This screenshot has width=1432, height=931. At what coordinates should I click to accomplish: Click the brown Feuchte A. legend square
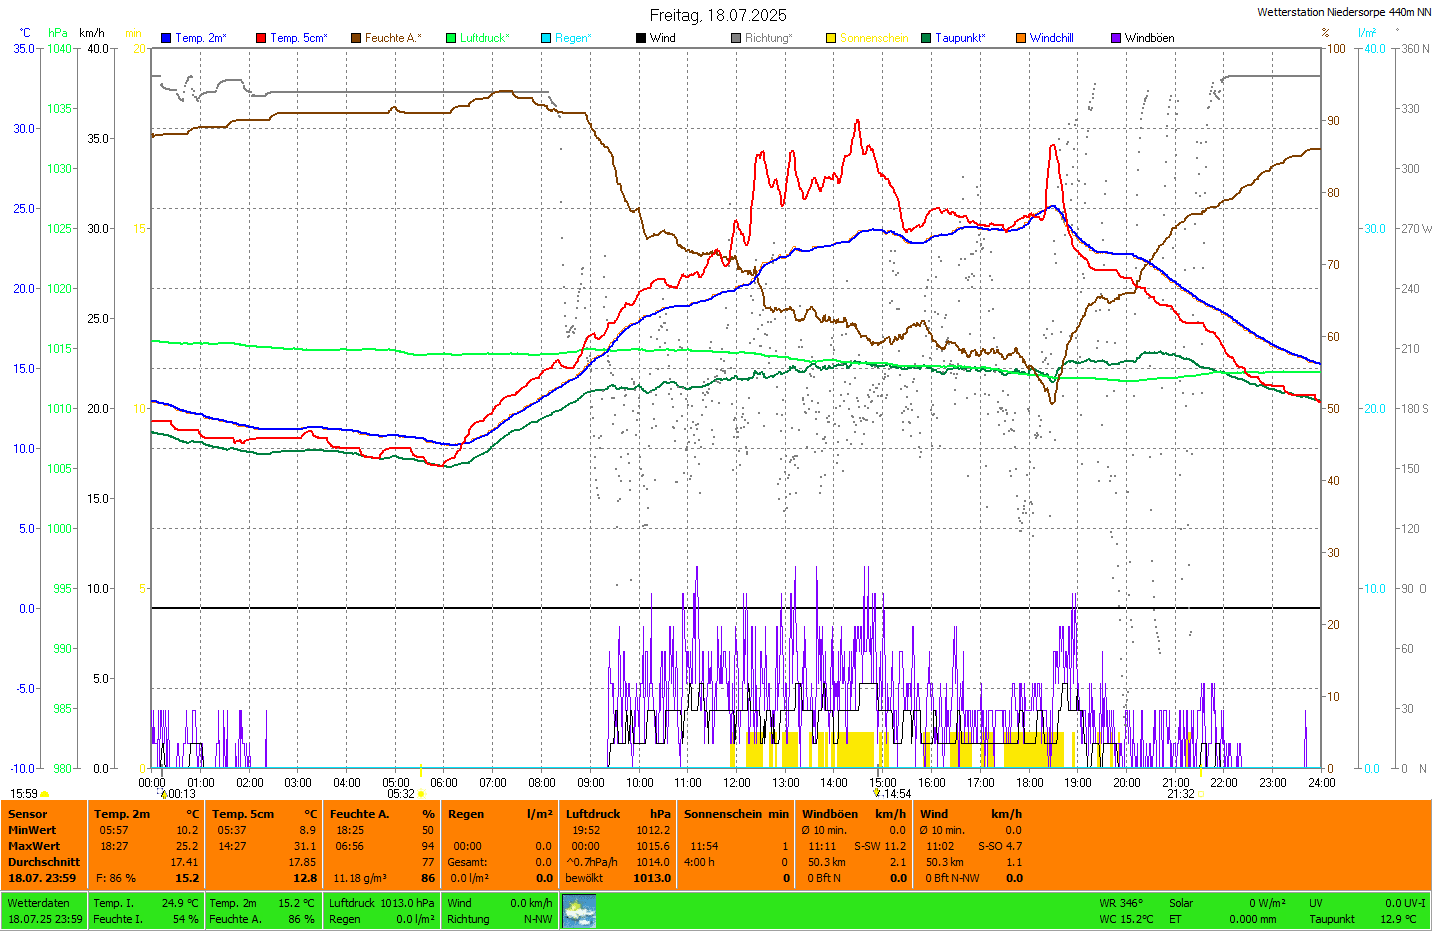356,38
